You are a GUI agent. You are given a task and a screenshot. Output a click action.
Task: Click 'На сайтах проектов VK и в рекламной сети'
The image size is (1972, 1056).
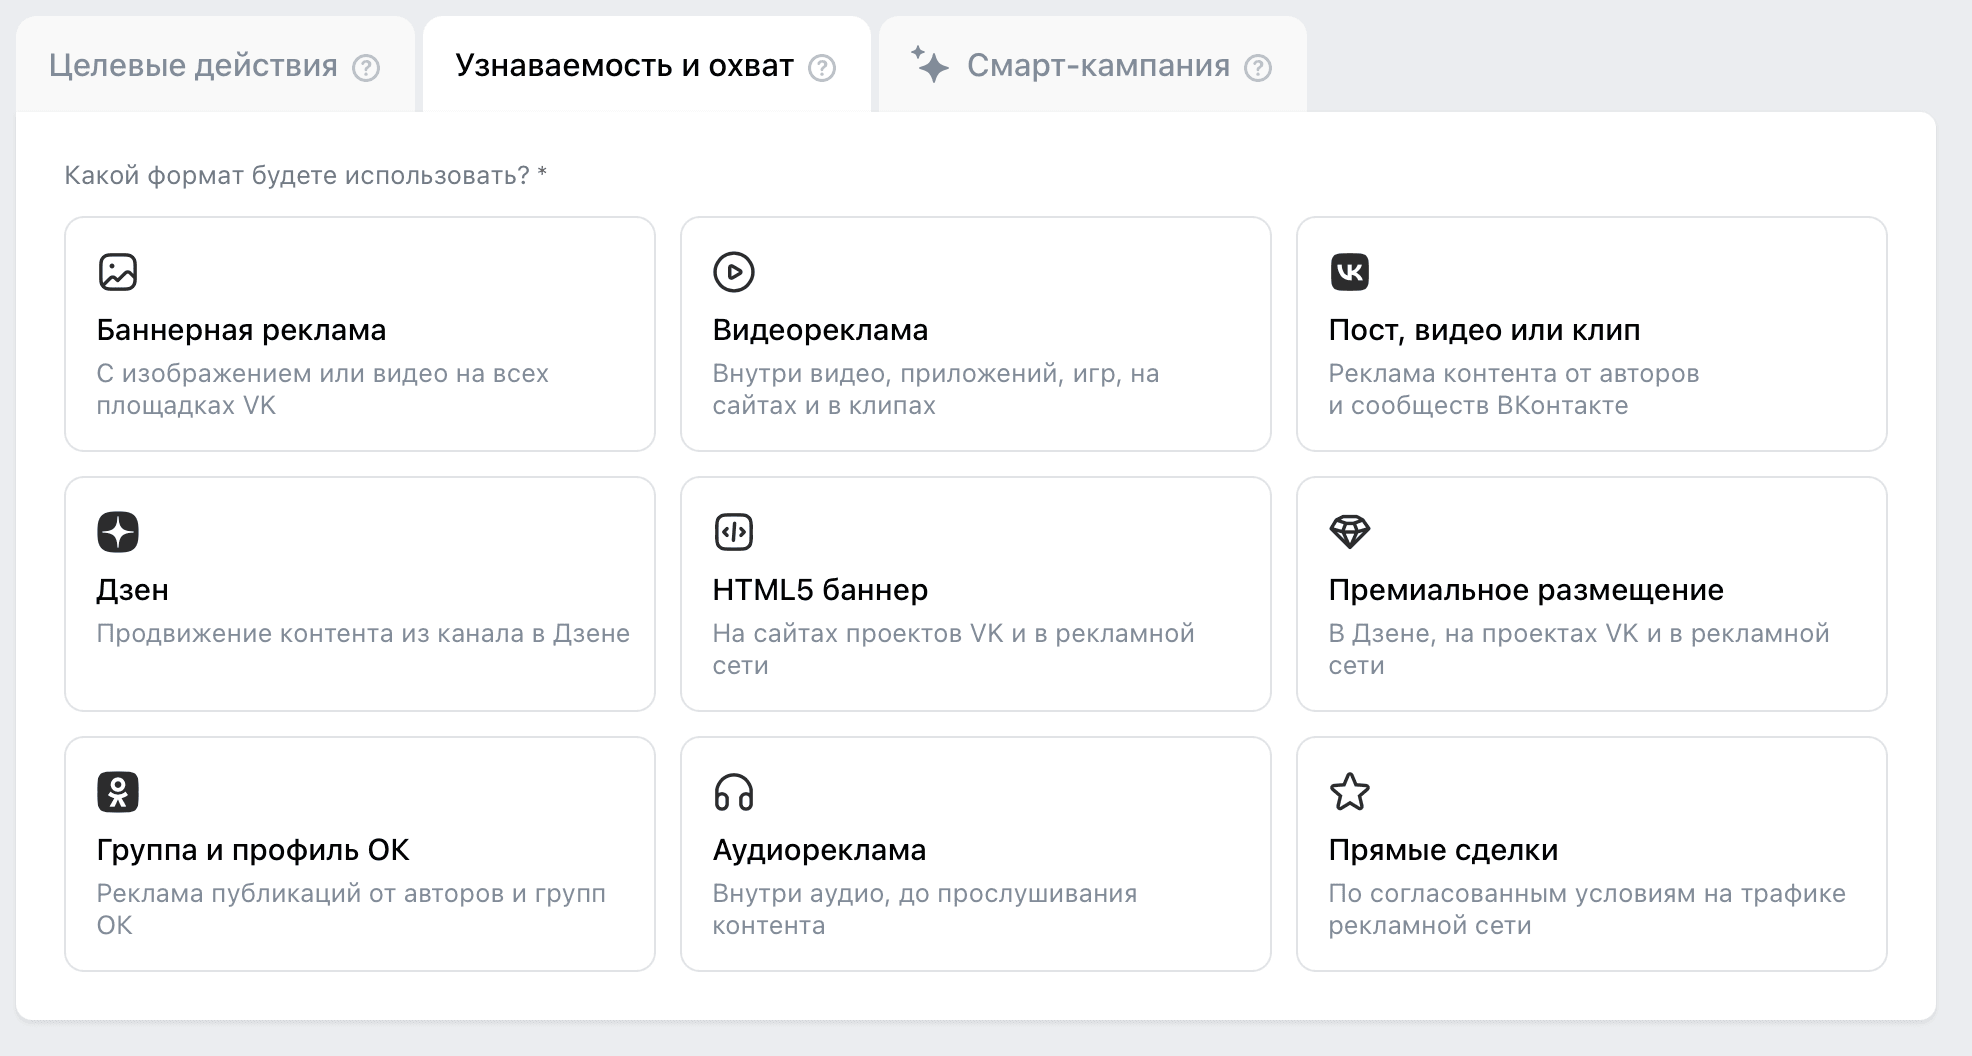954,649
